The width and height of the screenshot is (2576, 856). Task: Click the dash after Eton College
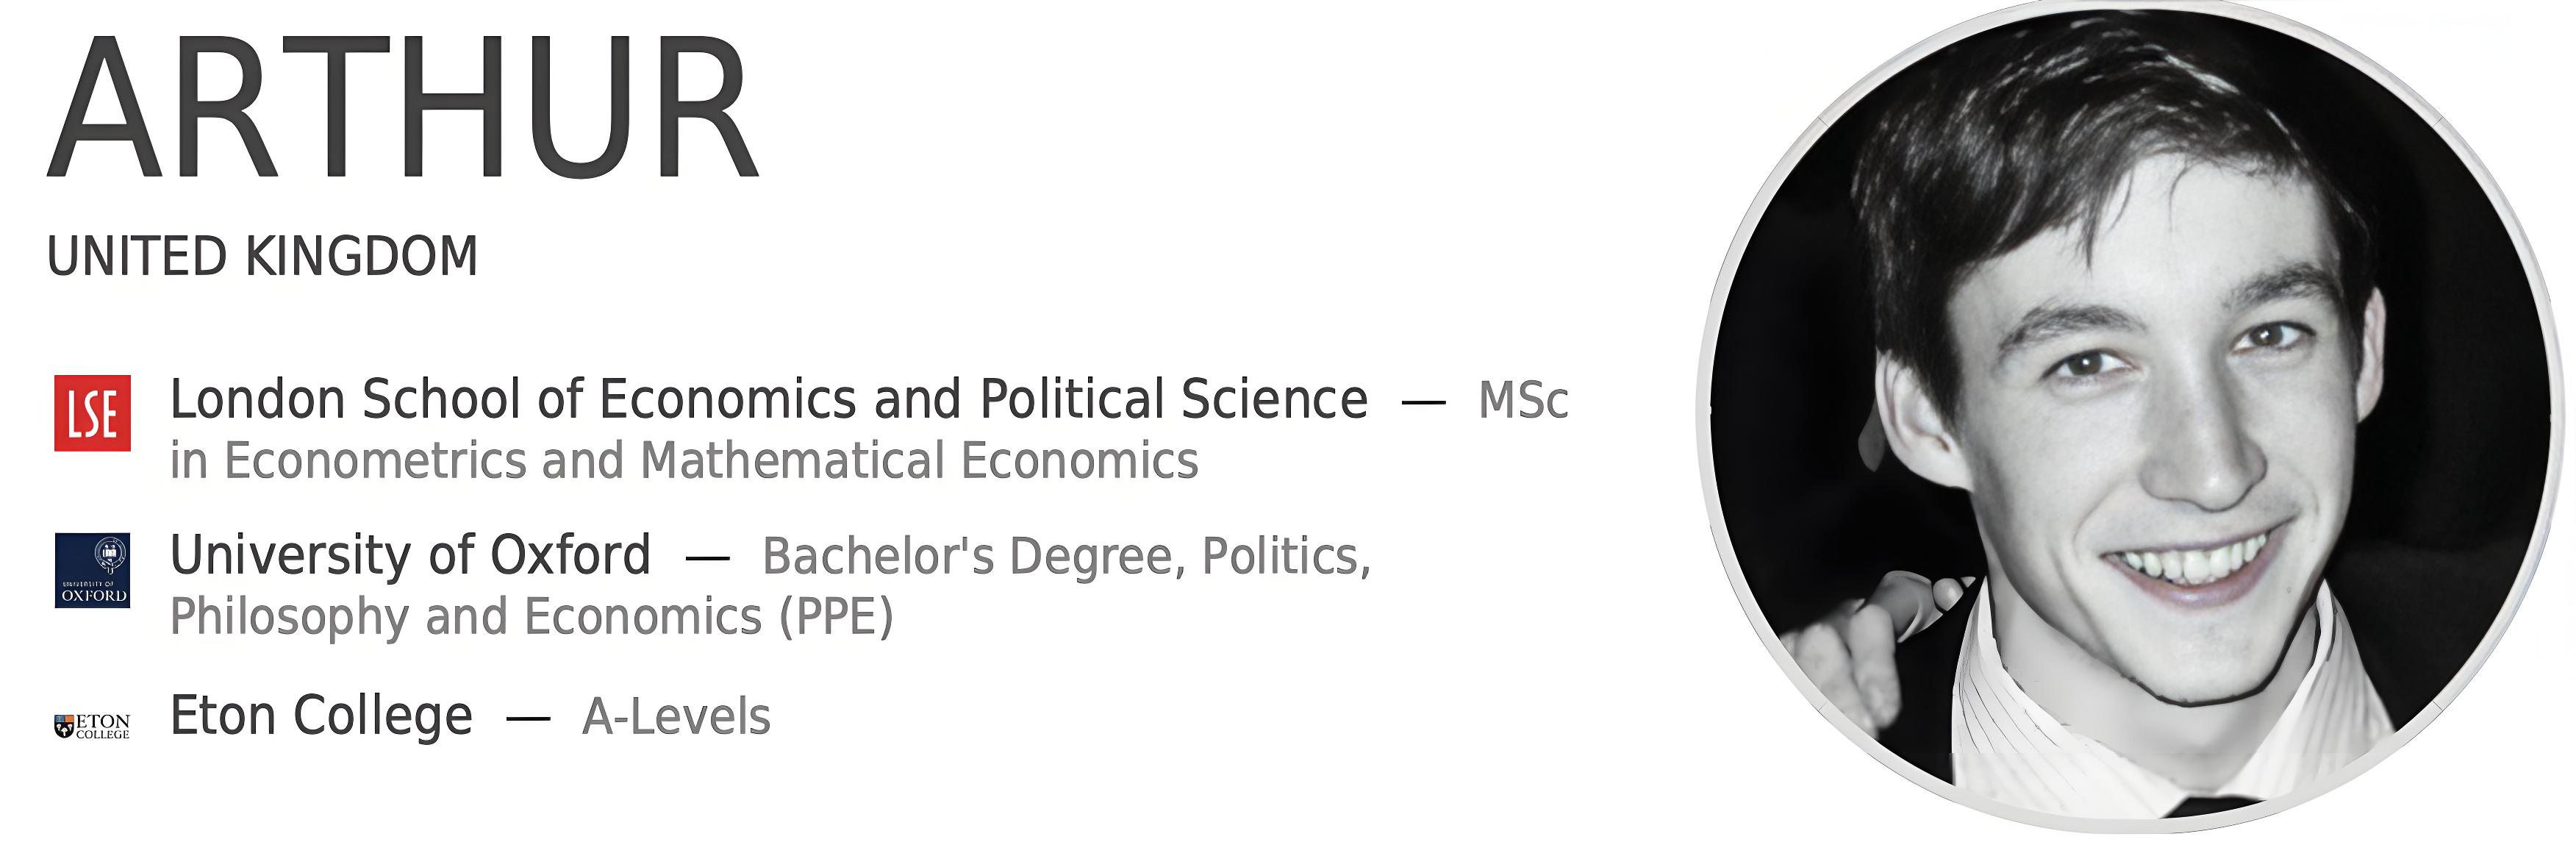click(528, 719)
